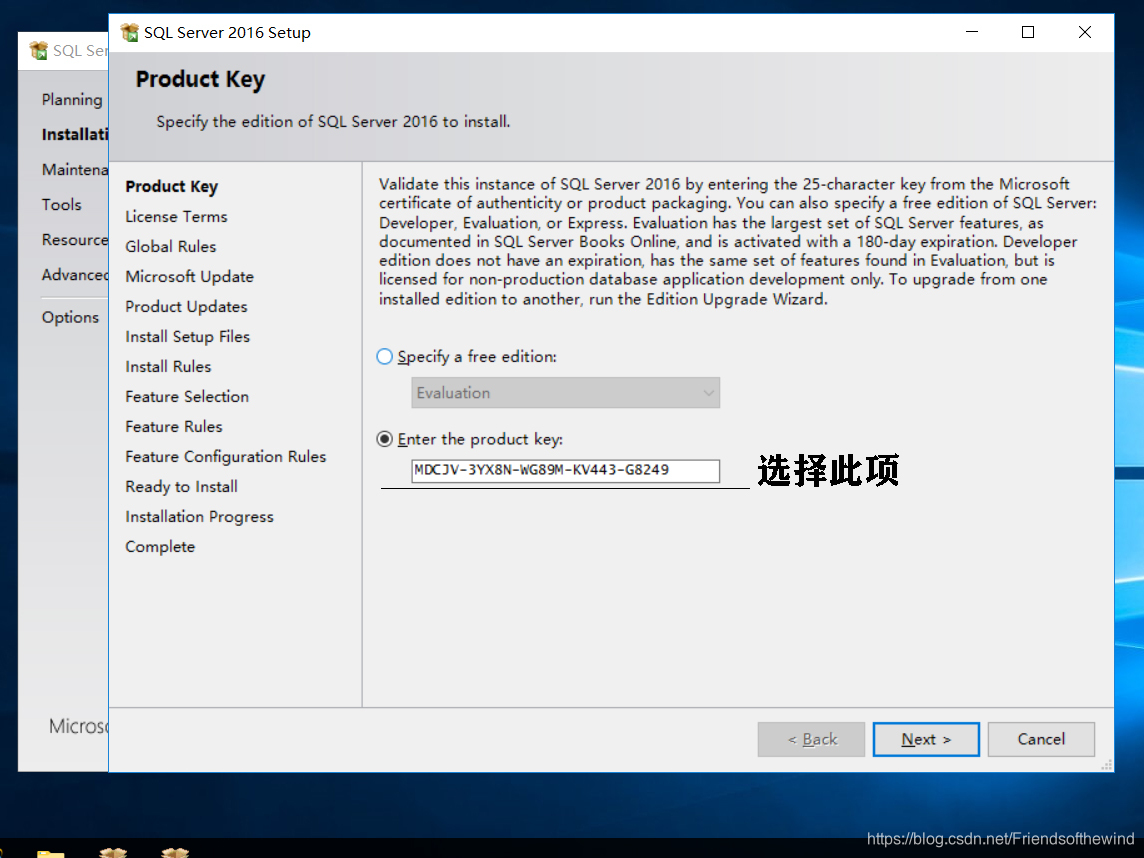Viewport: 1144px width, 858px height.
Task: Click the SQL Server Installation Center window icon
Action: tap(38, 50)
